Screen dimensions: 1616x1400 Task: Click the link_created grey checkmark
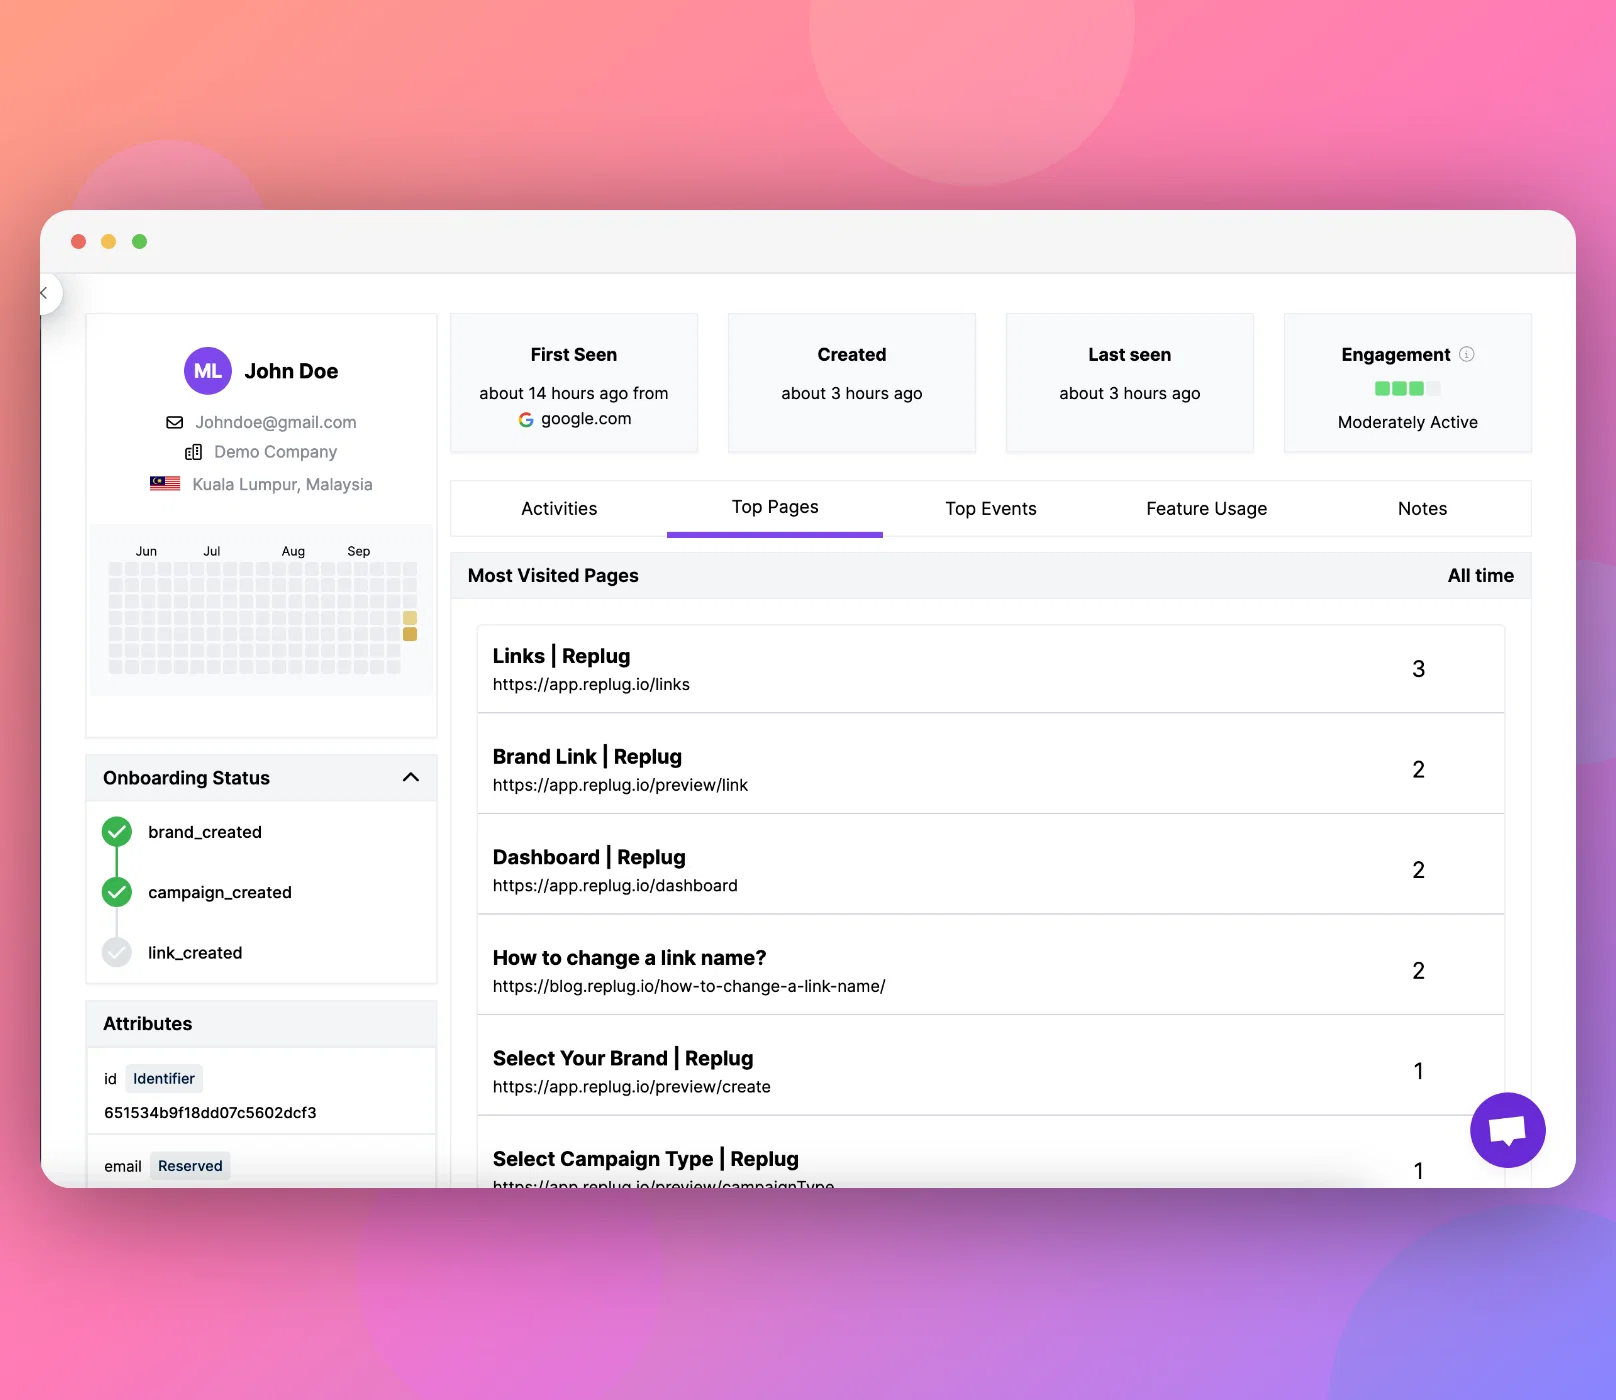117,953
